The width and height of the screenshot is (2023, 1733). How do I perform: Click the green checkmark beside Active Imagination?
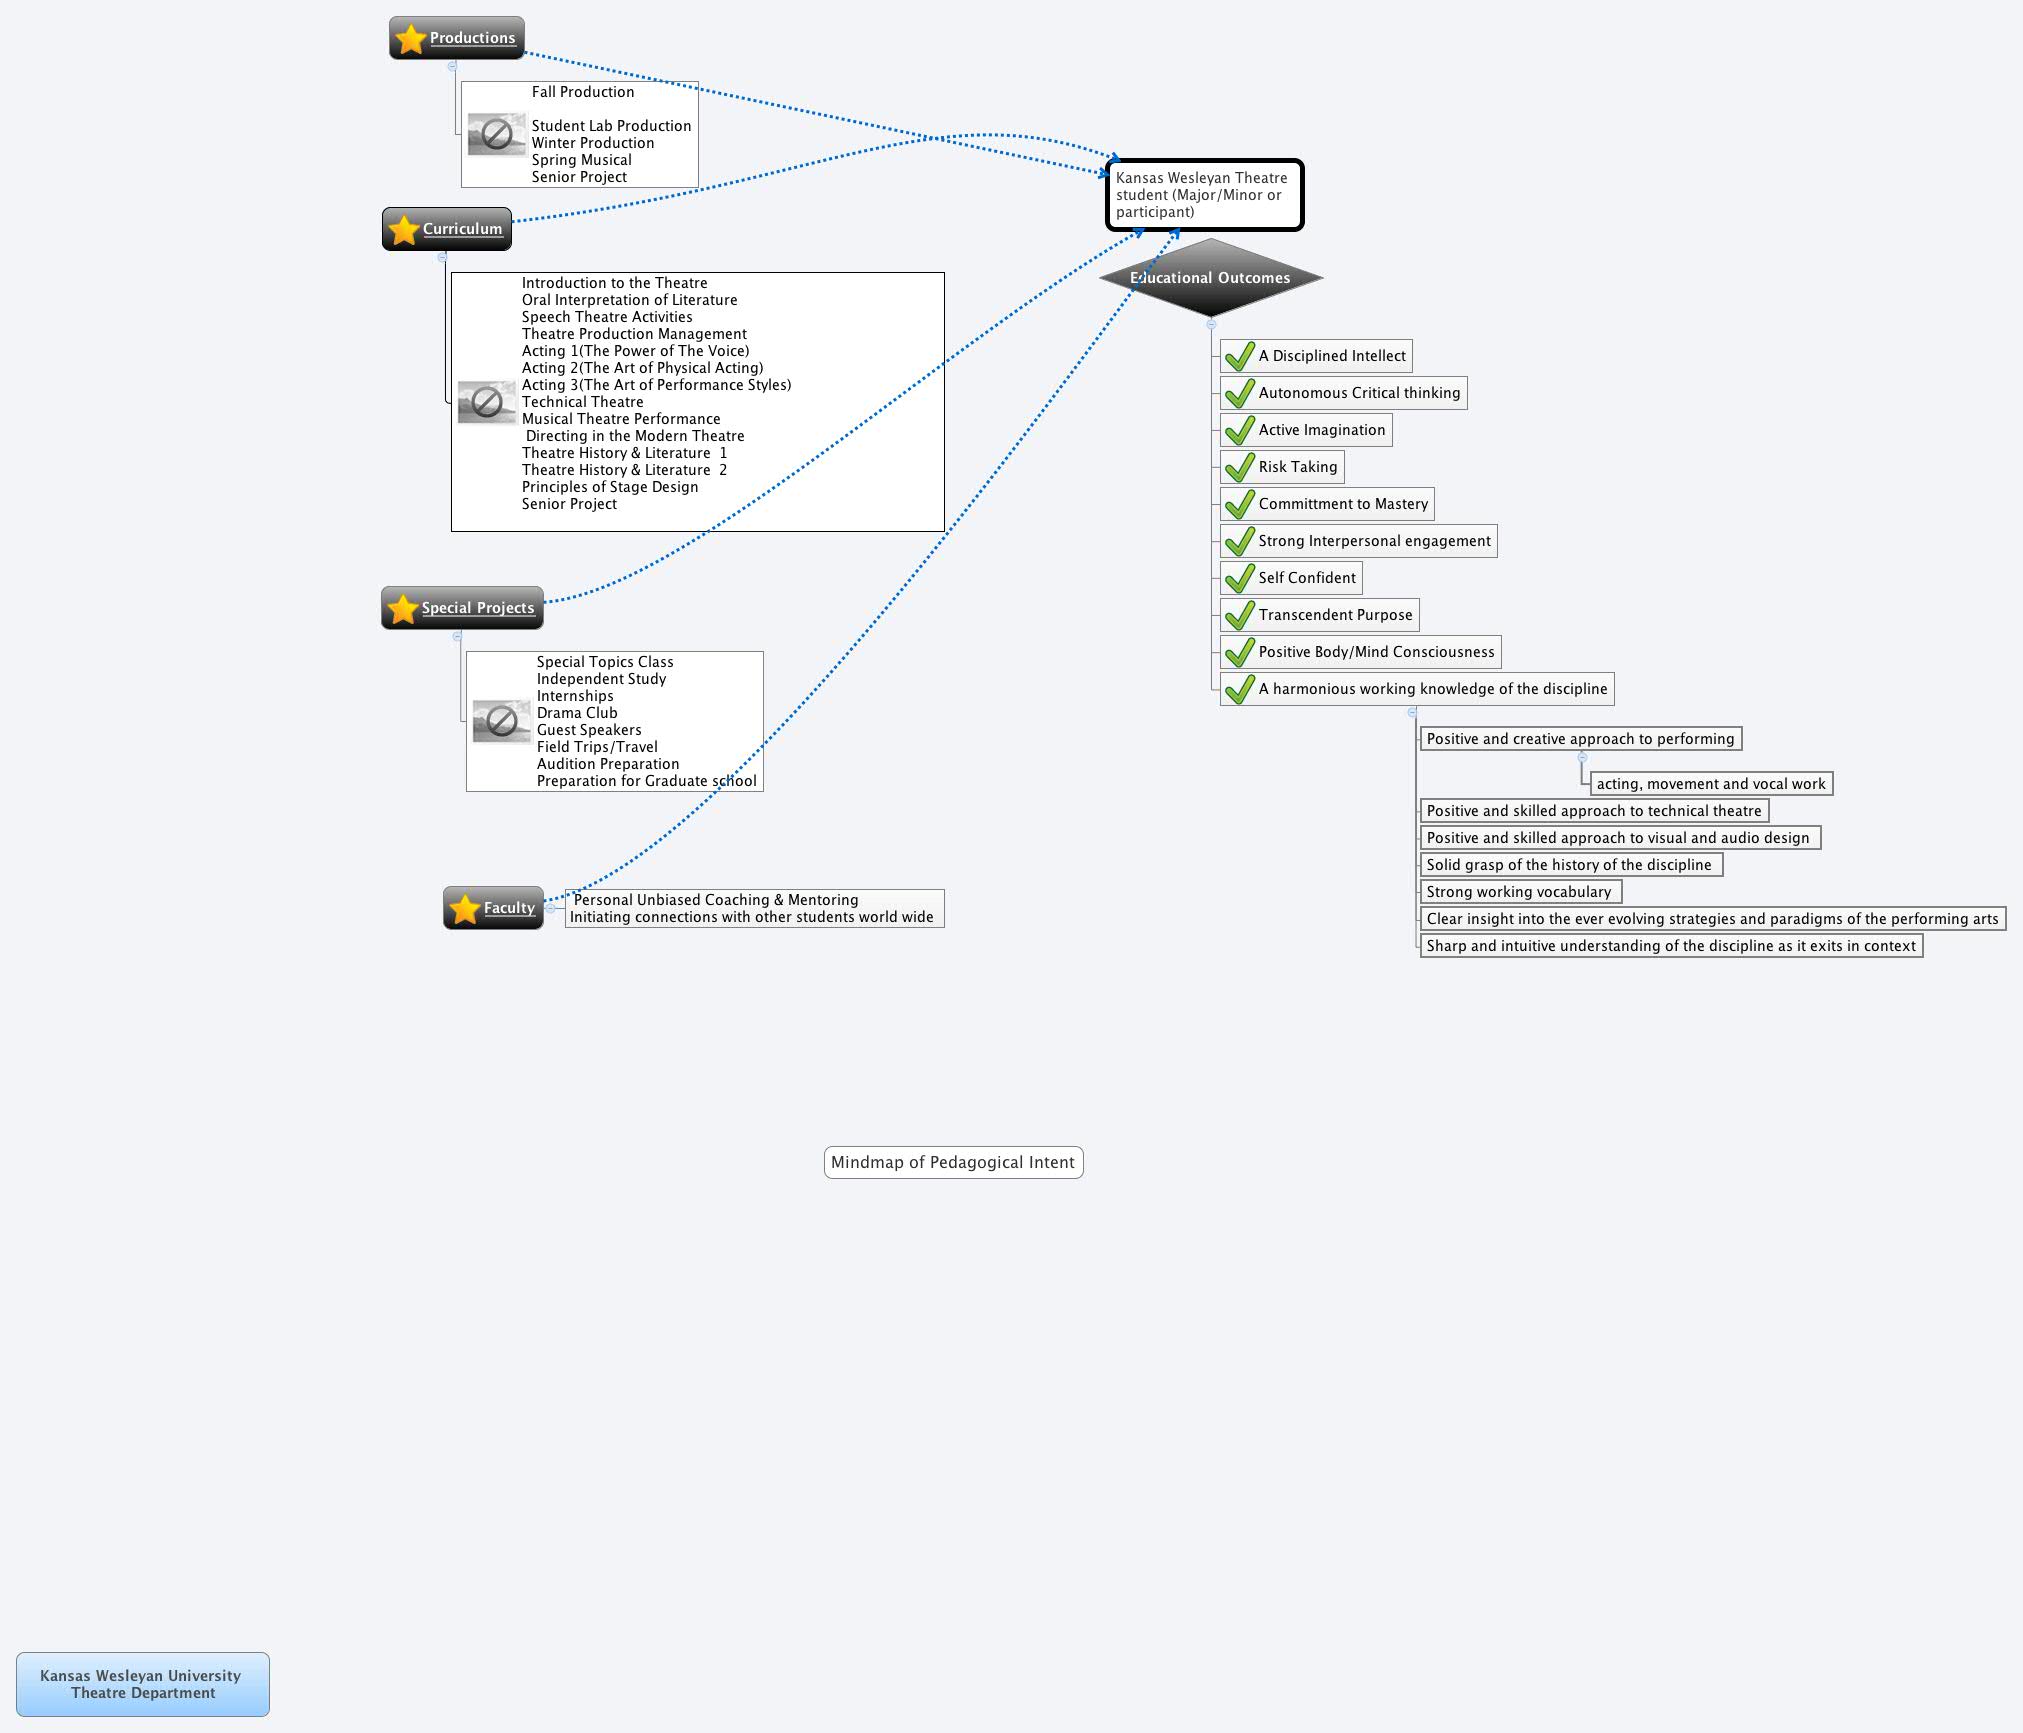[1240, 430]
